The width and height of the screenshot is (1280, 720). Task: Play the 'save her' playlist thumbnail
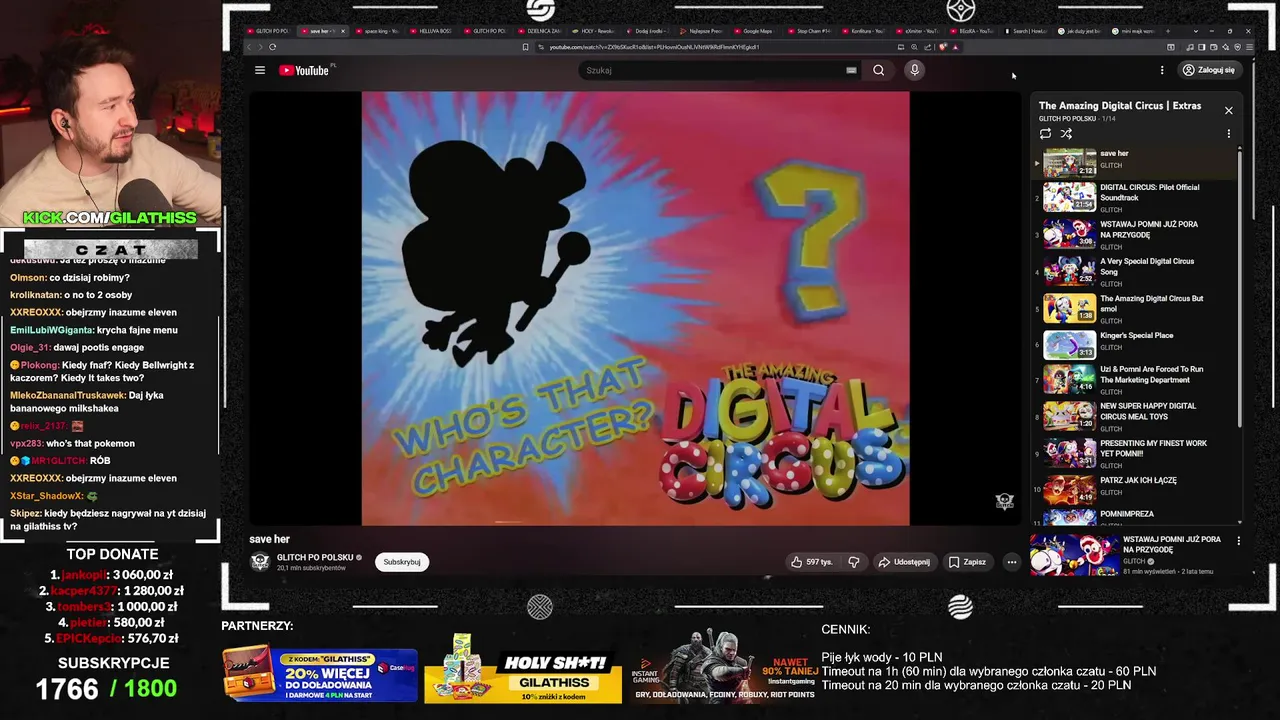pos(1070,162)
